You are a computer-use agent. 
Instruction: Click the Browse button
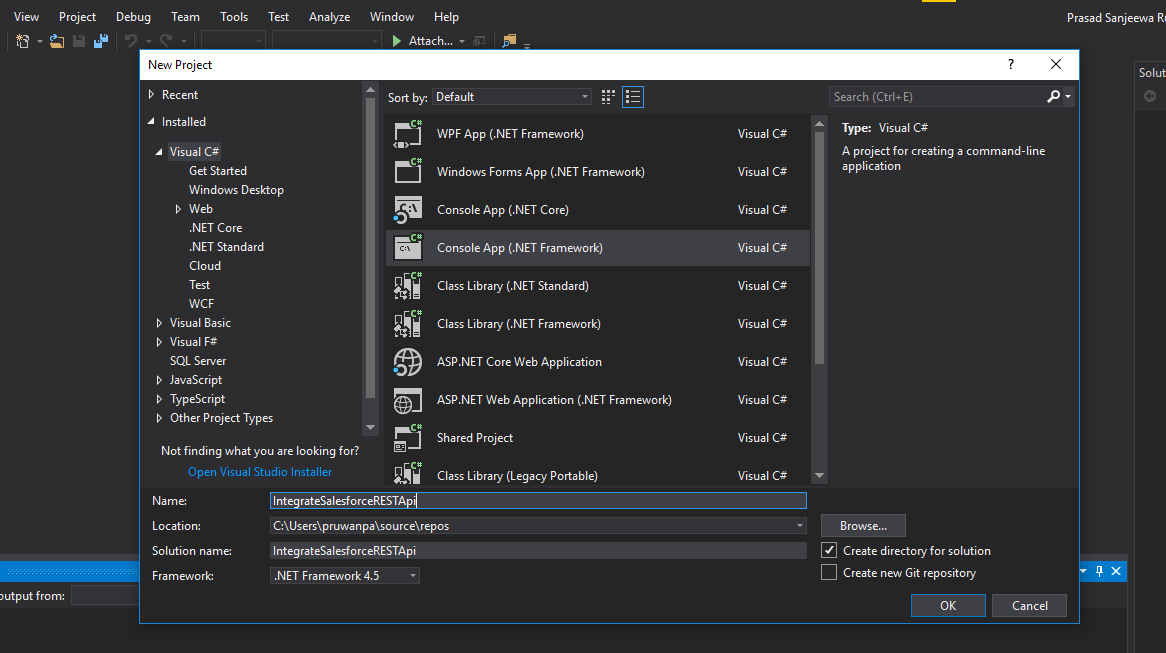click(x=863, y=526)
